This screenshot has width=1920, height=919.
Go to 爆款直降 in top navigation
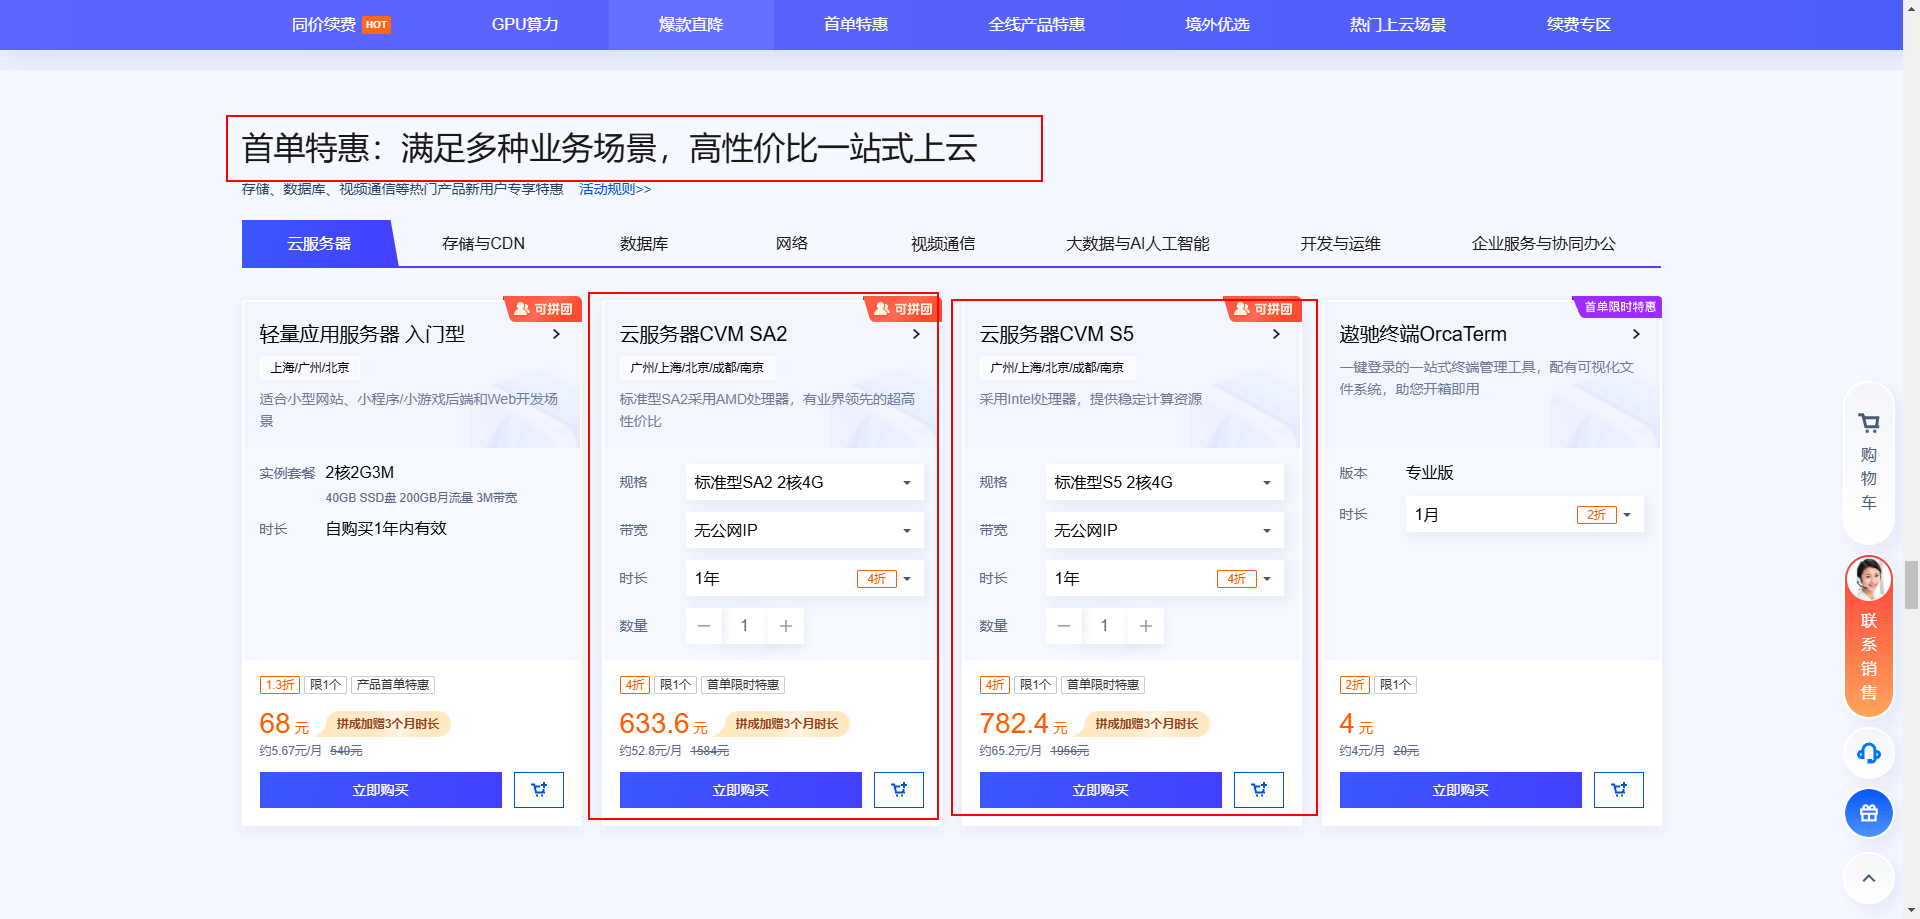click(691, 24)
